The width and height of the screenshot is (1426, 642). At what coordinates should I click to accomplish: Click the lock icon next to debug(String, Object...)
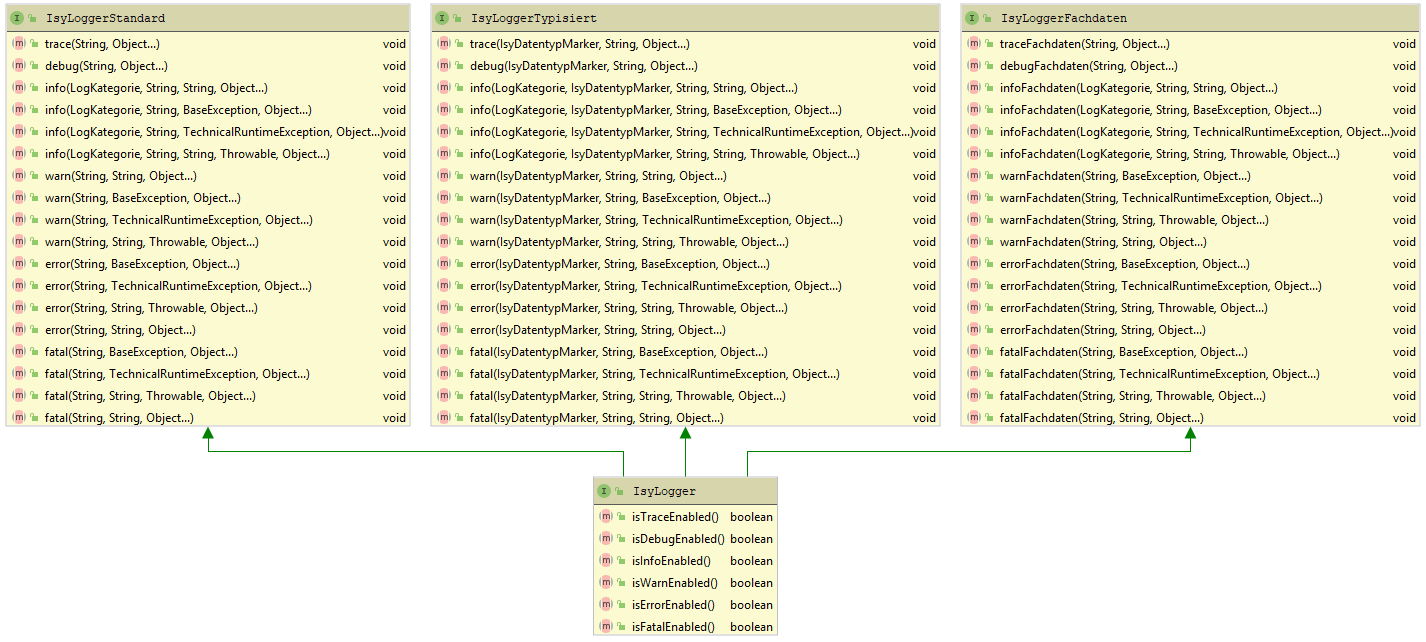pyautogui.click(x=33, y=65)
